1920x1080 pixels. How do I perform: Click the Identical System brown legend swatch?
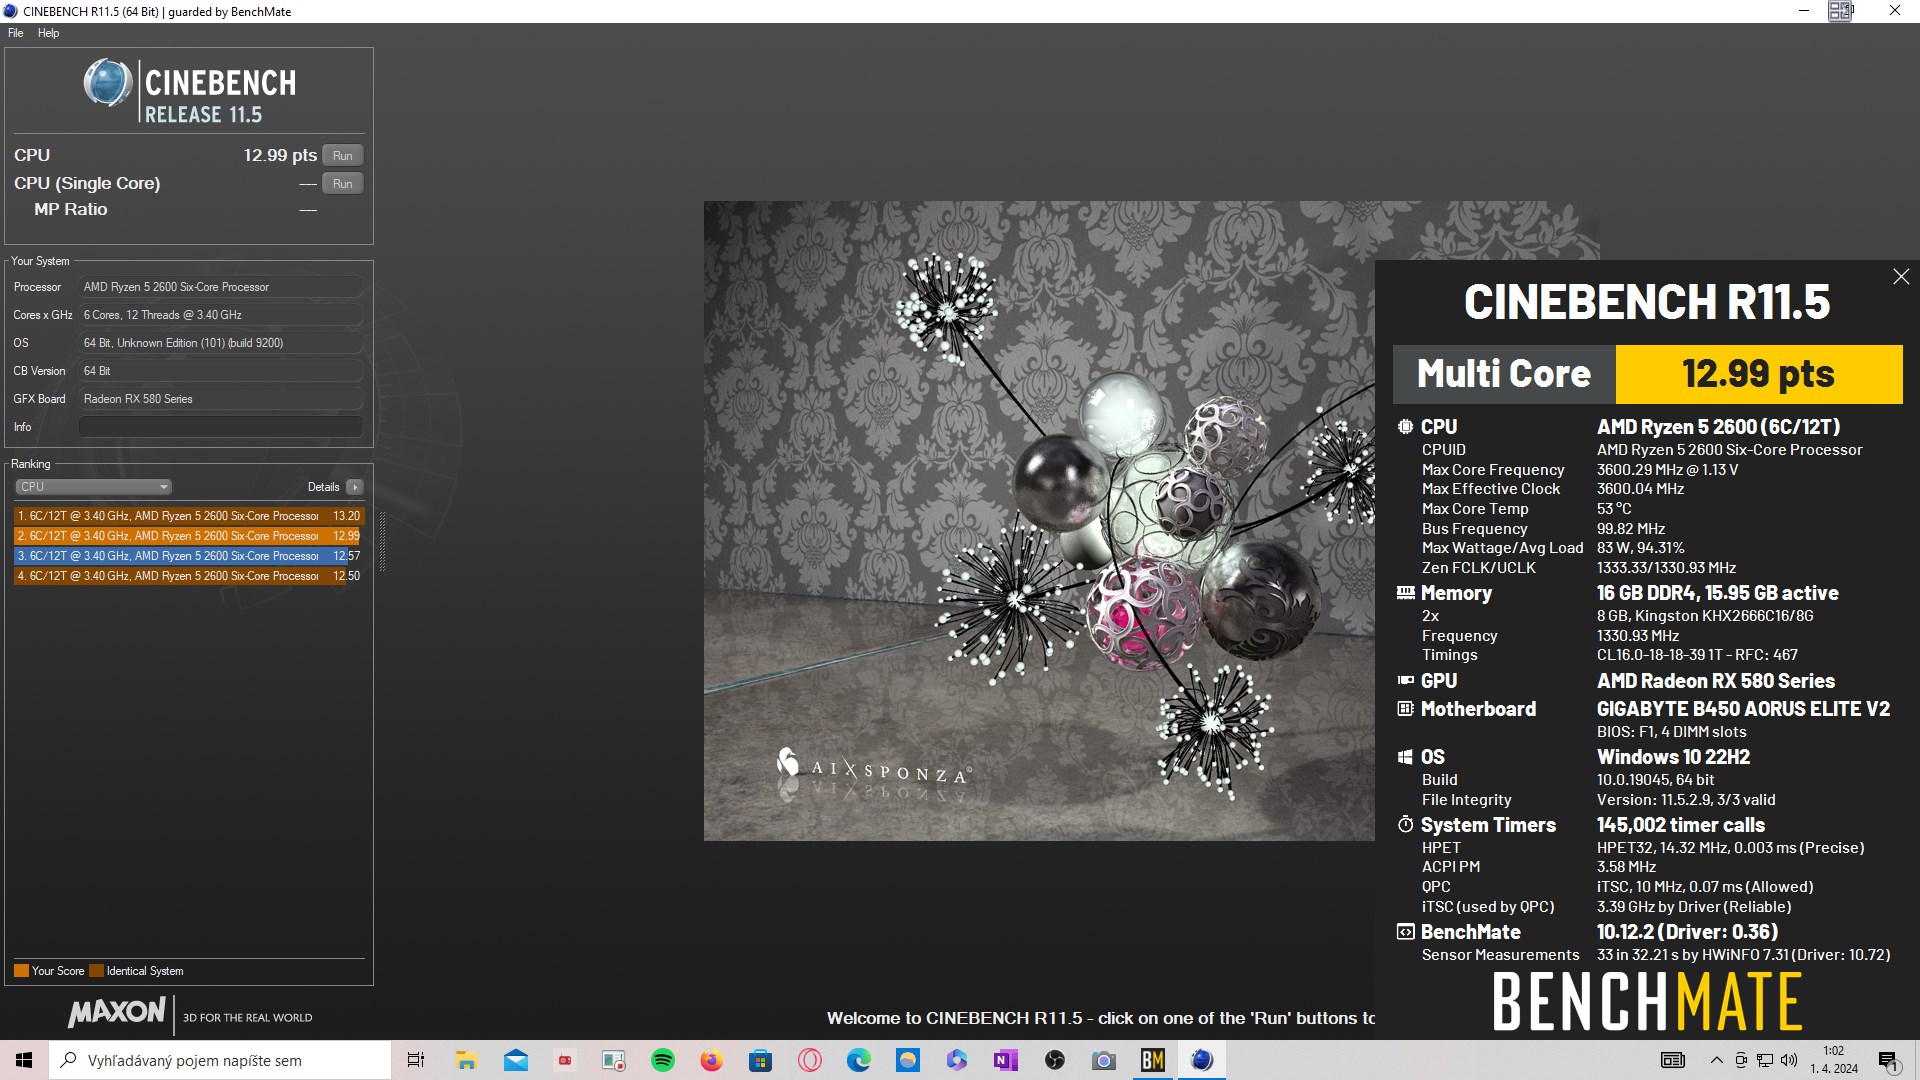(x=96, y=971)
